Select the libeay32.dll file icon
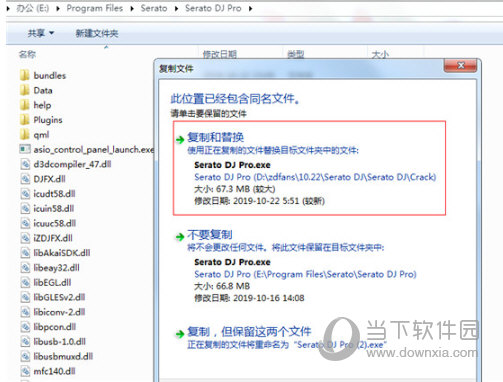Screen dimensions: 503x382 click(x=25, y=268)
